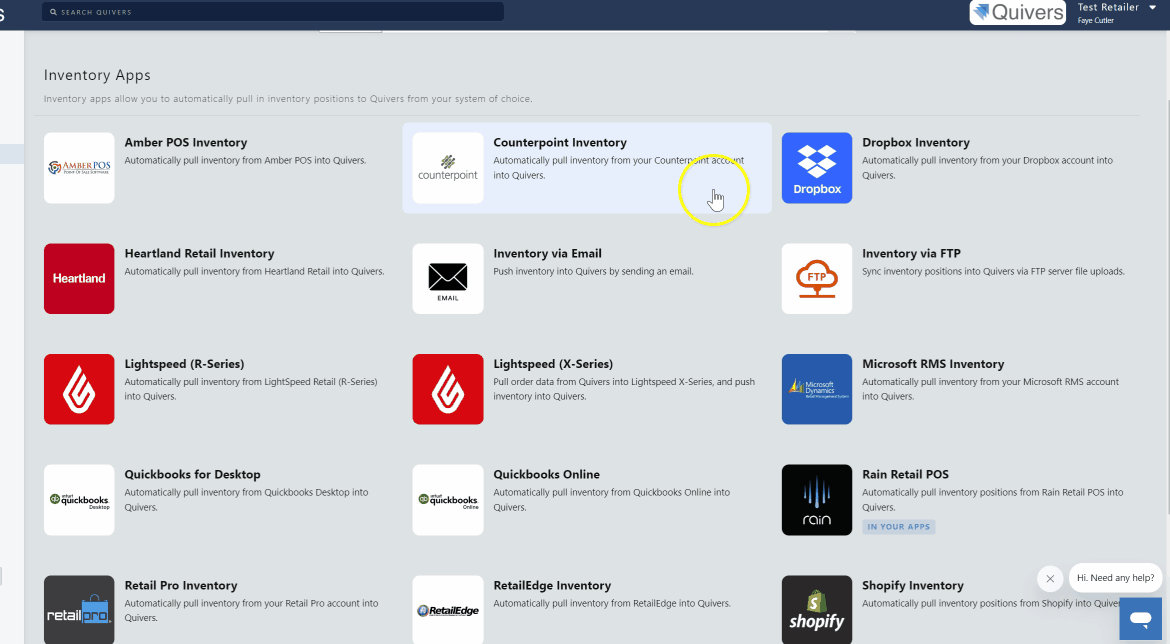Click the Search Quivers field
The width and height of the screenshot is (1170, 644).
[x=273, y=12]
